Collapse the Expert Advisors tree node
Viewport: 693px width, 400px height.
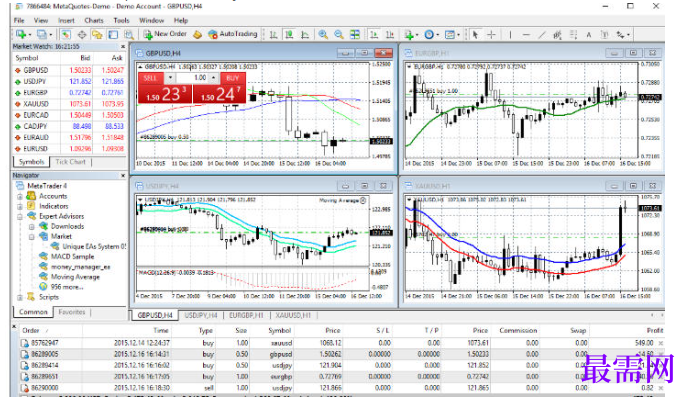(x=19, y=217)
